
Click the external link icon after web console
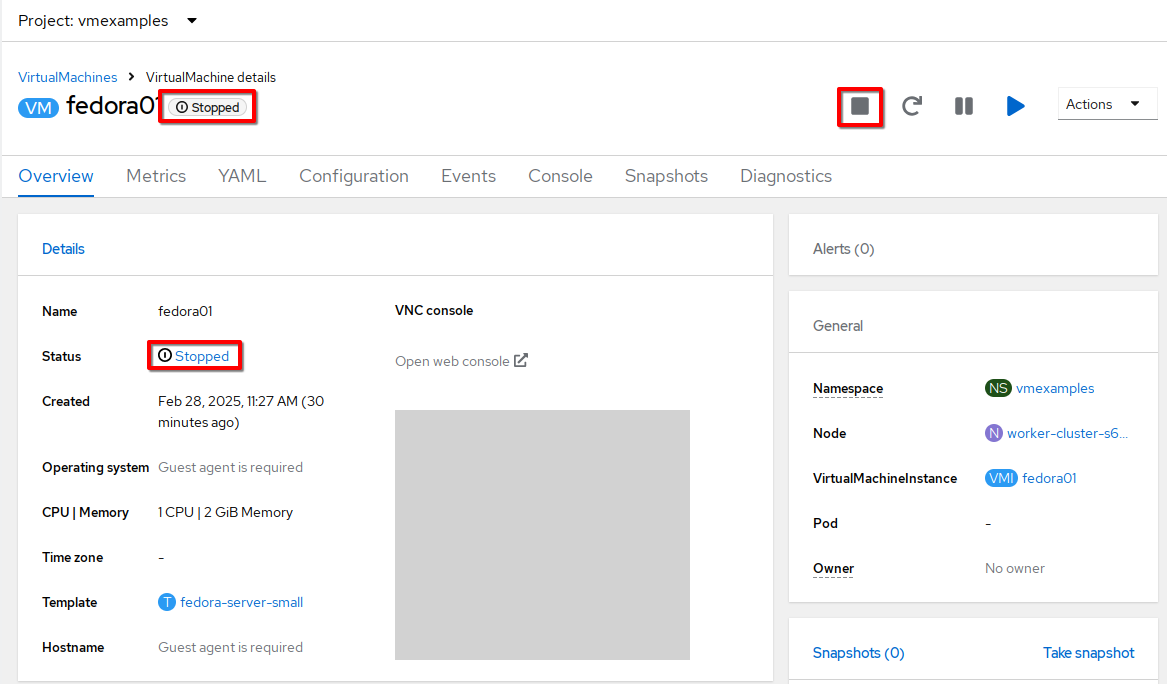pos(521,360)
